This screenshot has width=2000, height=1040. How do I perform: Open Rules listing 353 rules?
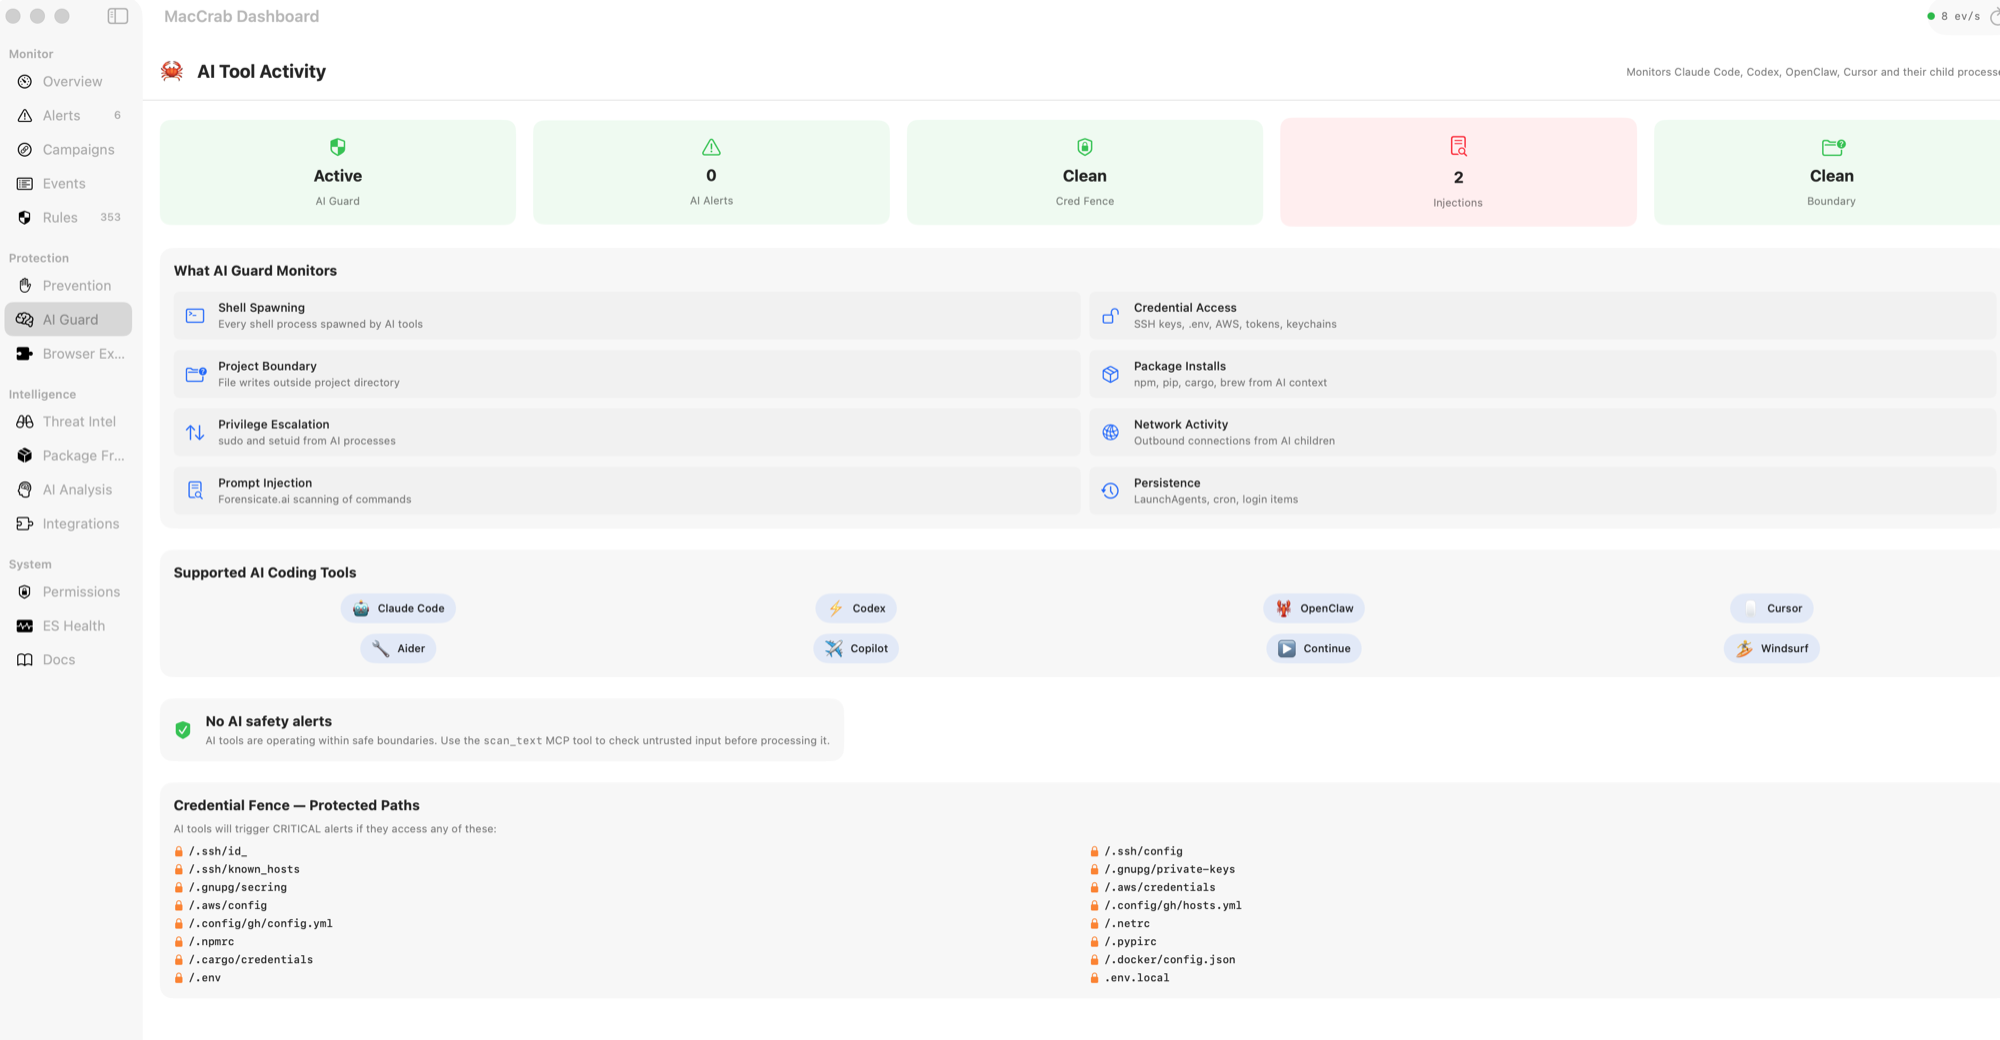click(x=60, y=217)
